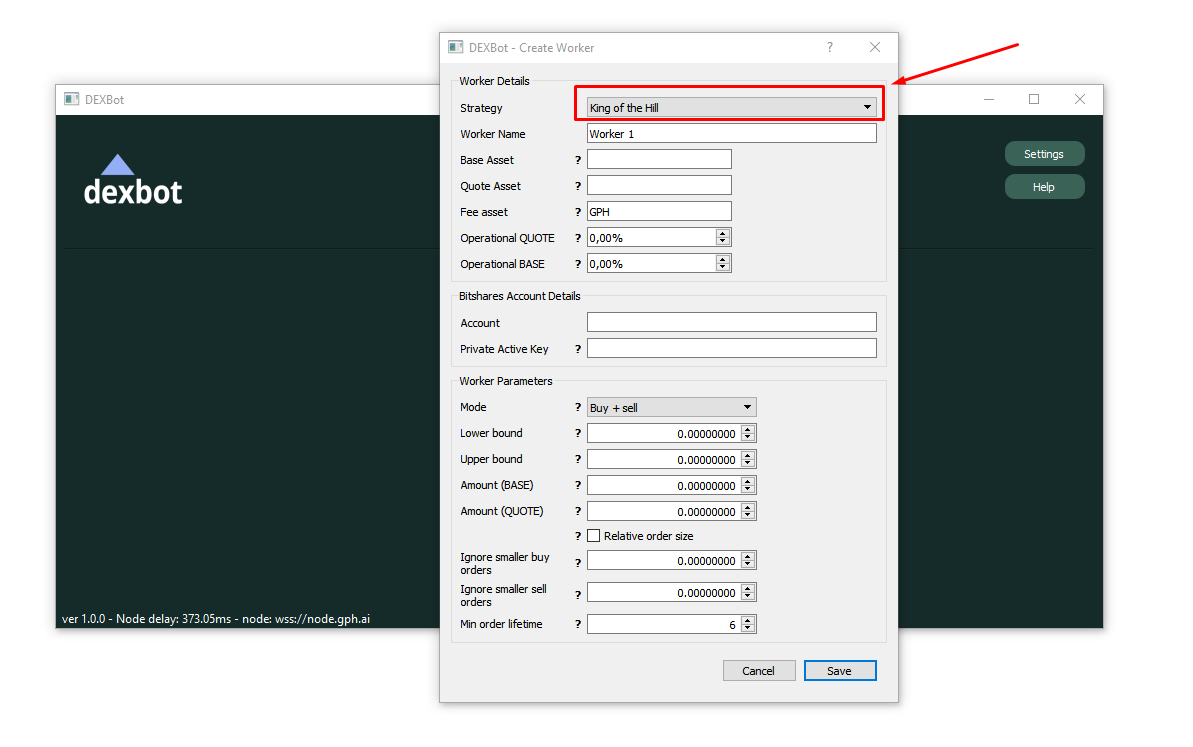Open Settings in the DEXBot main window
The width and height of the screenshot is (1193, 747).
(1044, 154)
